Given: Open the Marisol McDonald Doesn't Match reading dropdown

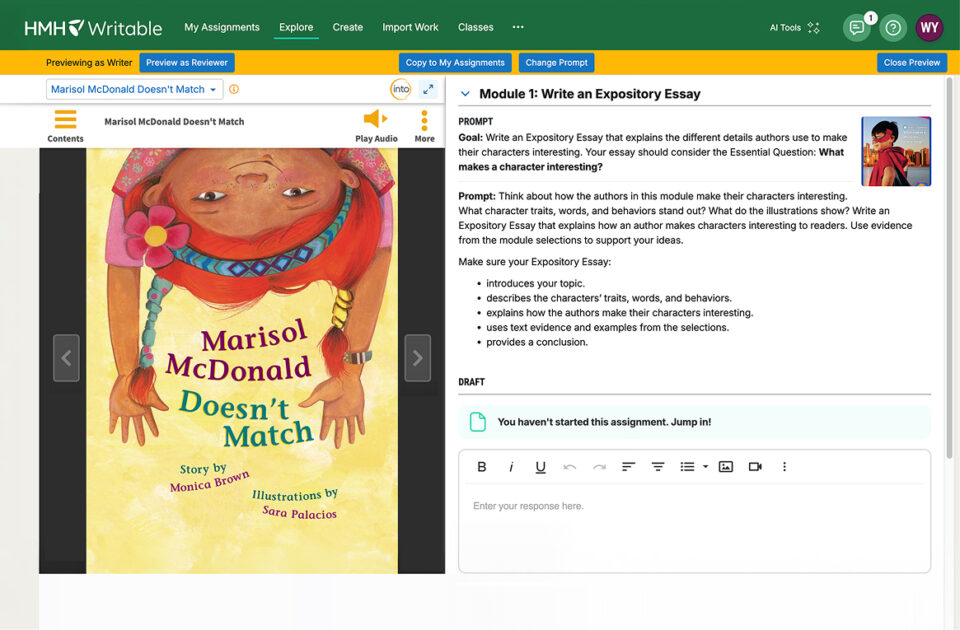Looking at the screenshot, I should (134, 89).
